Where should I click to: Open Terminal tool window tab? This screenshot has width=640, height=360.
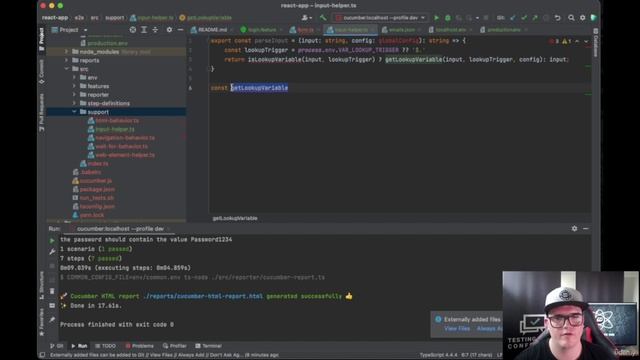[x=209, y=346]
